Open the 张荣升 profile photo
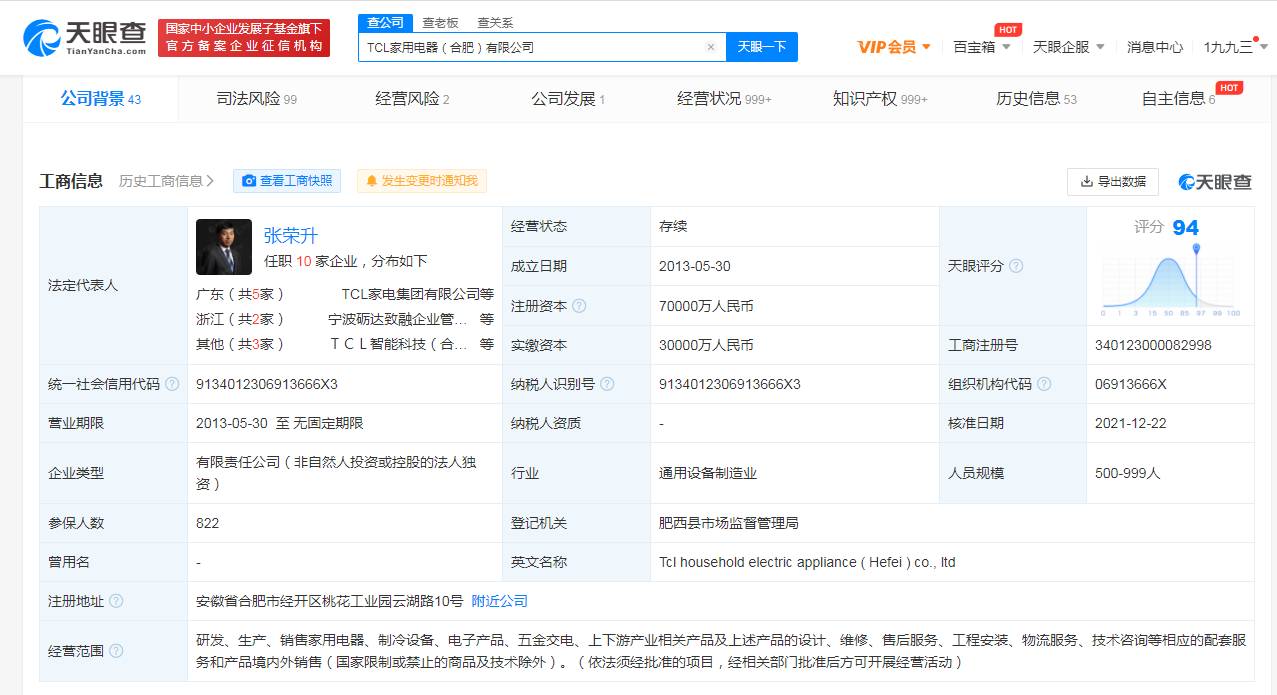This screenshot has width=1277, height=695. pyautogui.click(x=224, y=247)
